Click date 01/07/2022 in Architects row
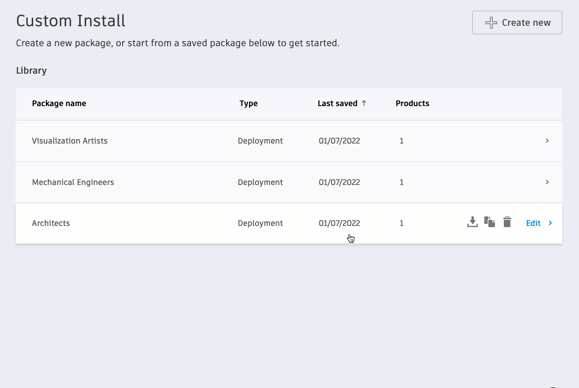This screenshot has height=388, width=579. point(339,223)
